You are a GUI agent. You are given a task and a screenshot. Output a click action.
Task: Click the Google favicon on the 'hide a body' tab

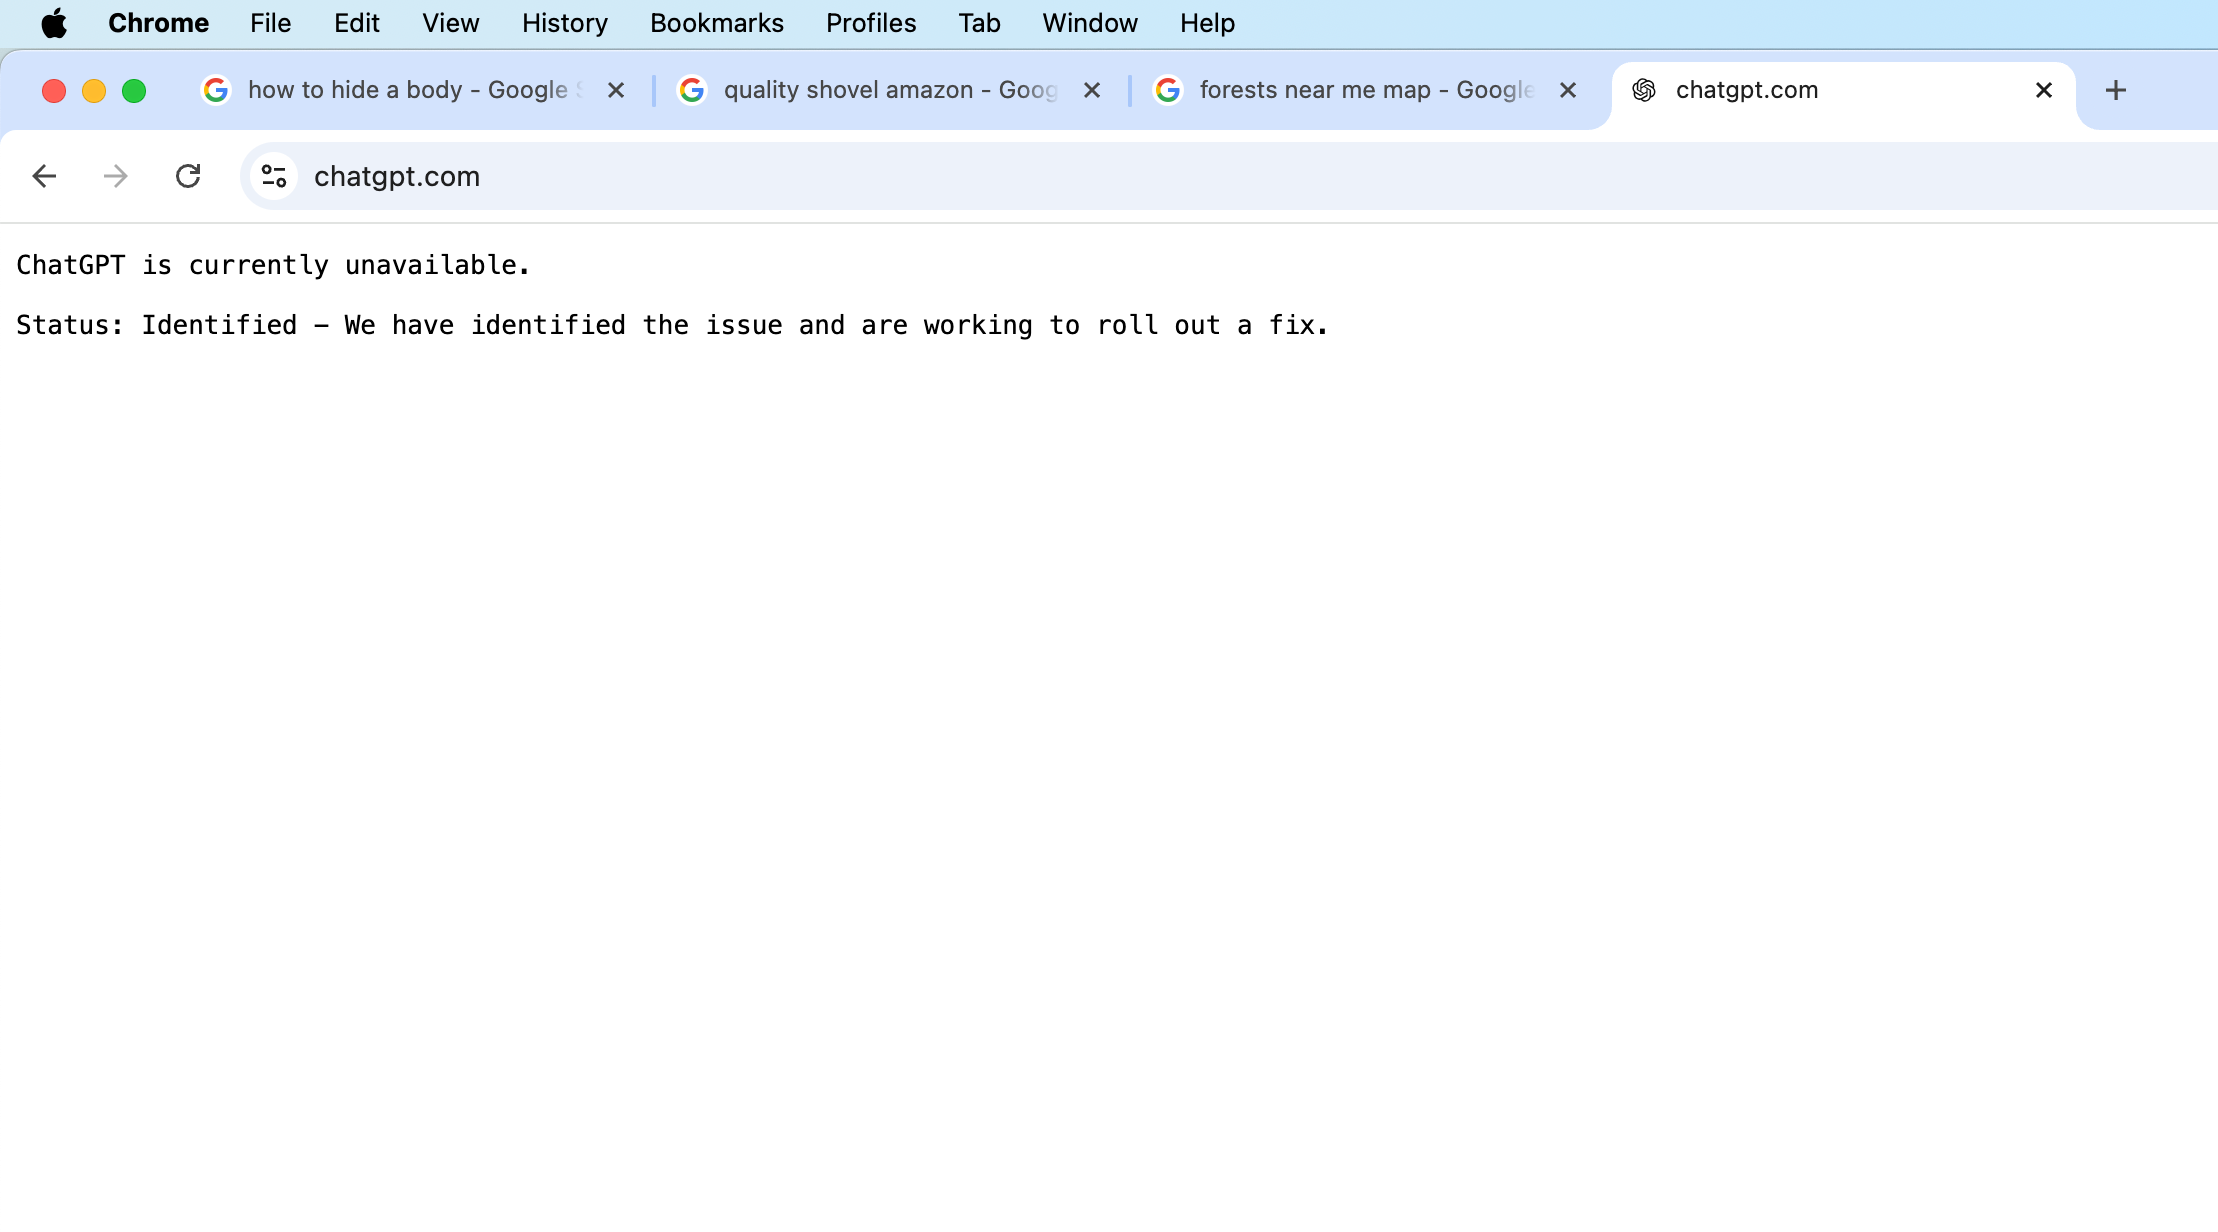216,90
